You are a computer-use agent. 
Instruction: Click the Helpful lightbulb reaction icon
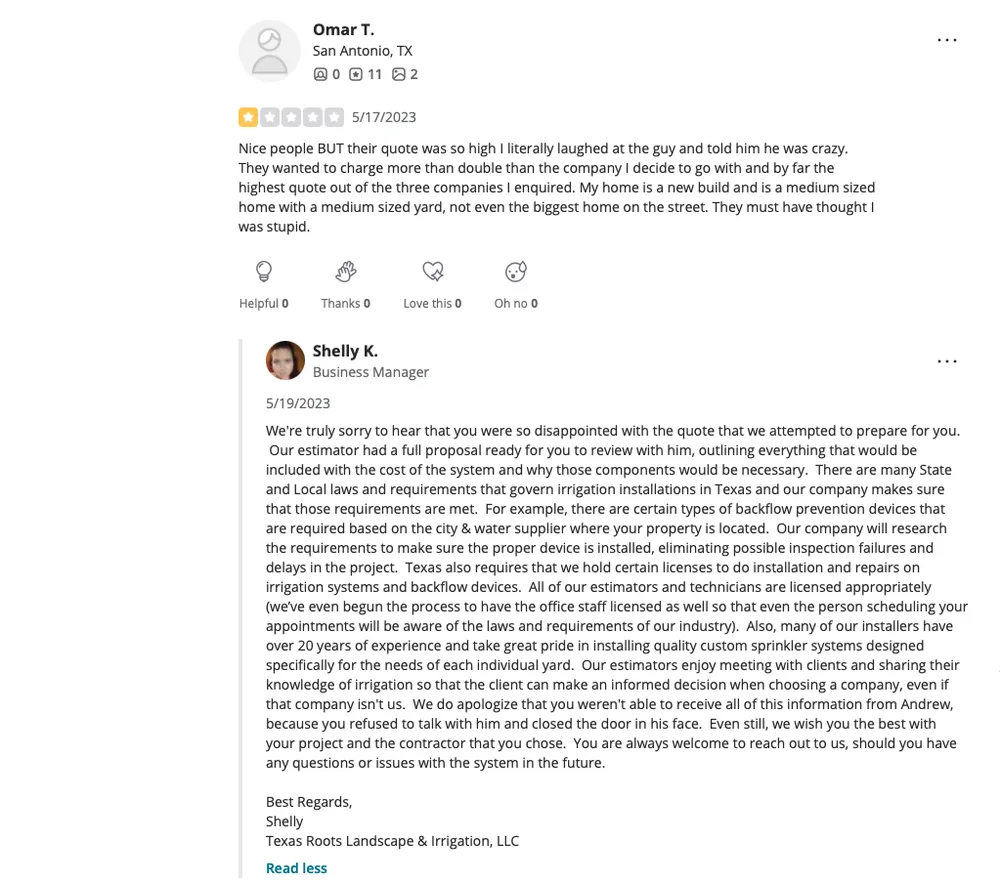click(x=264, y=272)
